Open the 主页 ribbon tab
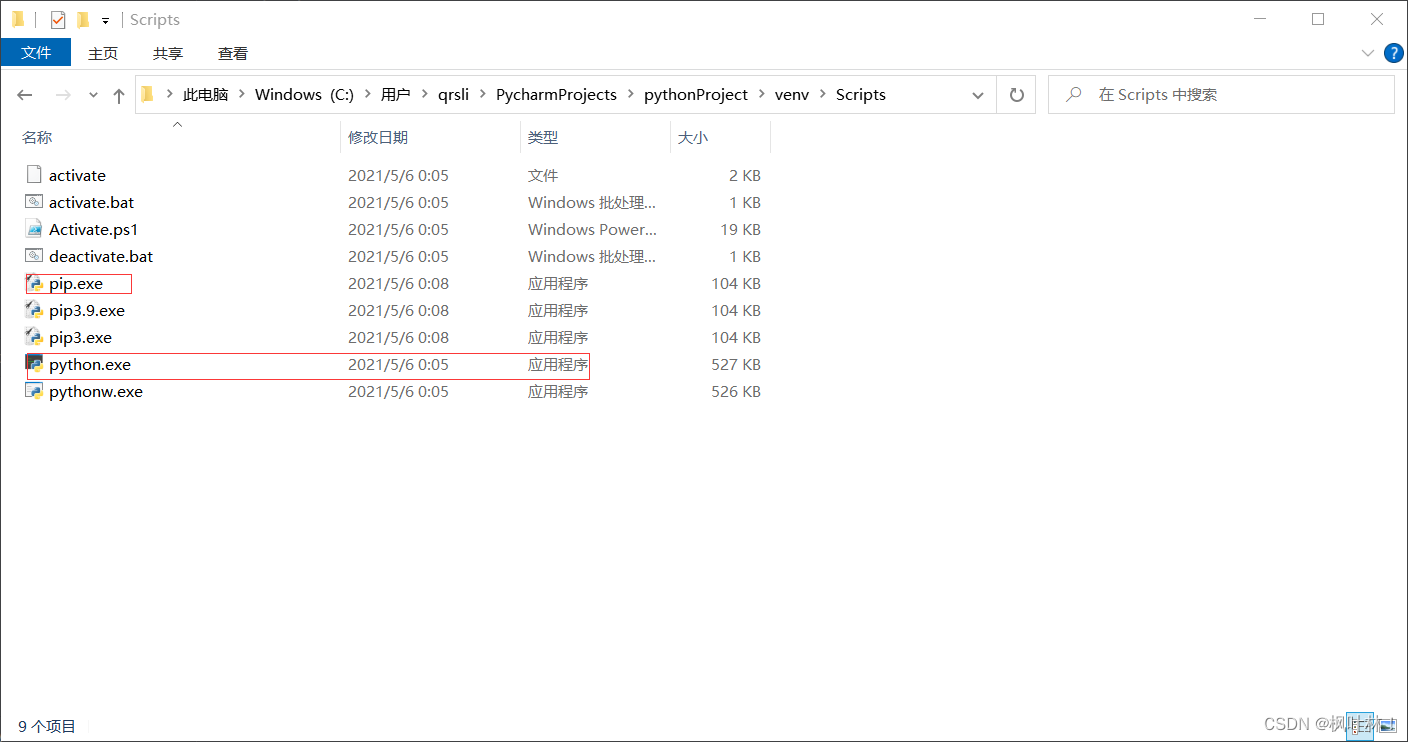The height and width of the screenshot is (742, 1408). click(x=103, y=53)
